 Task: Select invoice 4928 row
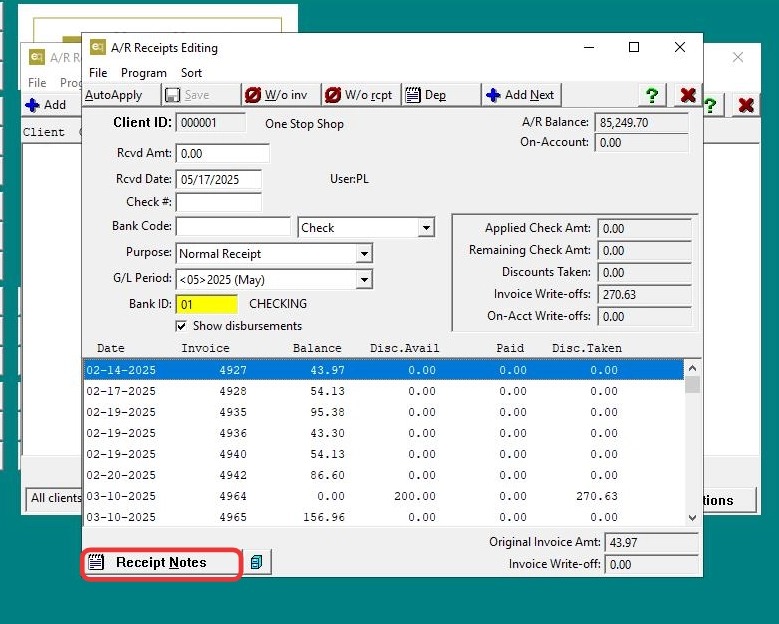pos(384,391)
